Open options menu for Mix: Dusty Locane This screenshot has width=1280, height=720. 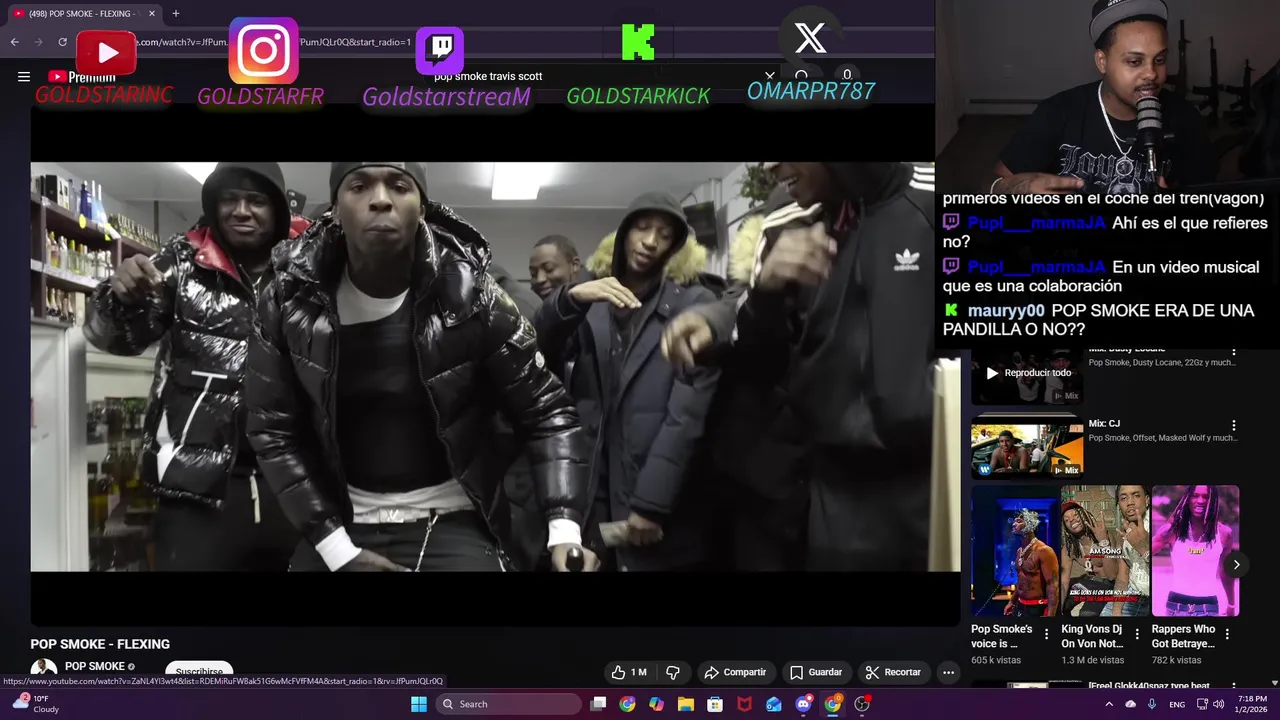(1233, 351)
